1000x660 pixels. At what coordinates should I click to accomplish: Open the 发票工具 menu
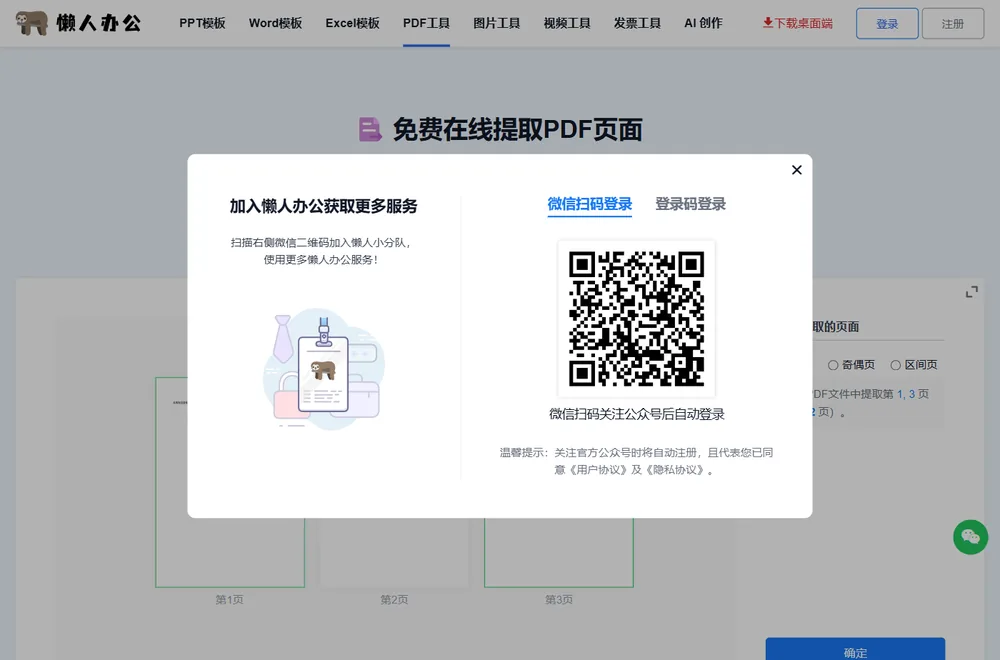[x=637, y=24]
